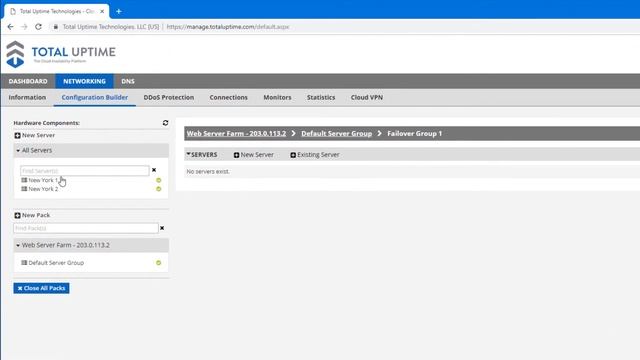The width and height of the screenshot is (640, 360).
Task: Collapse the All Servers section
Action: click(18, 151)
